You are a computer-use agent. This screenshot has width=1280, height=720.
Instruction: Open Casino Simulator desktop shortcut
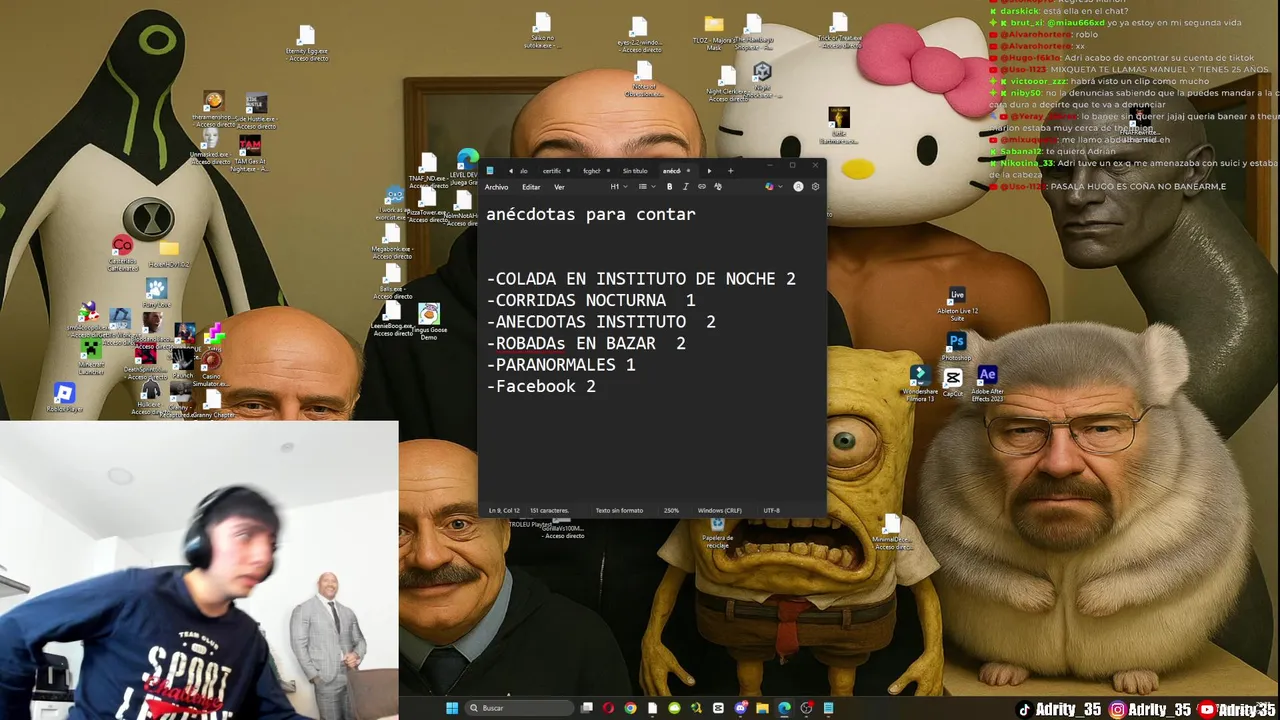click(212, 367)
